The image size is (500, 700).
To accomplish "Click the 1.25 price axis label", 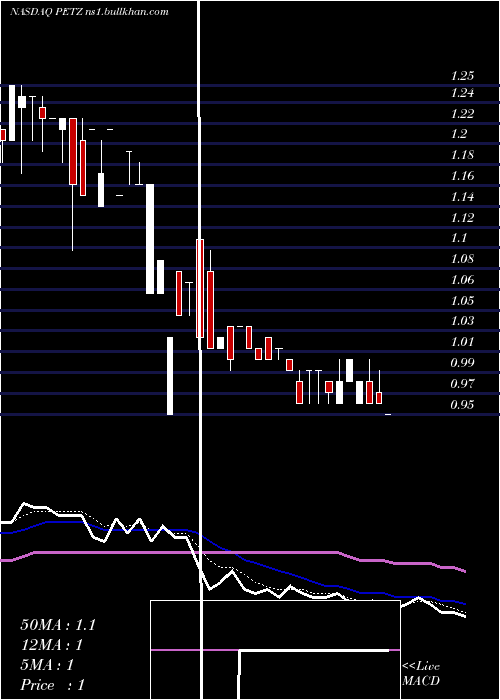I will coord(462,76).
